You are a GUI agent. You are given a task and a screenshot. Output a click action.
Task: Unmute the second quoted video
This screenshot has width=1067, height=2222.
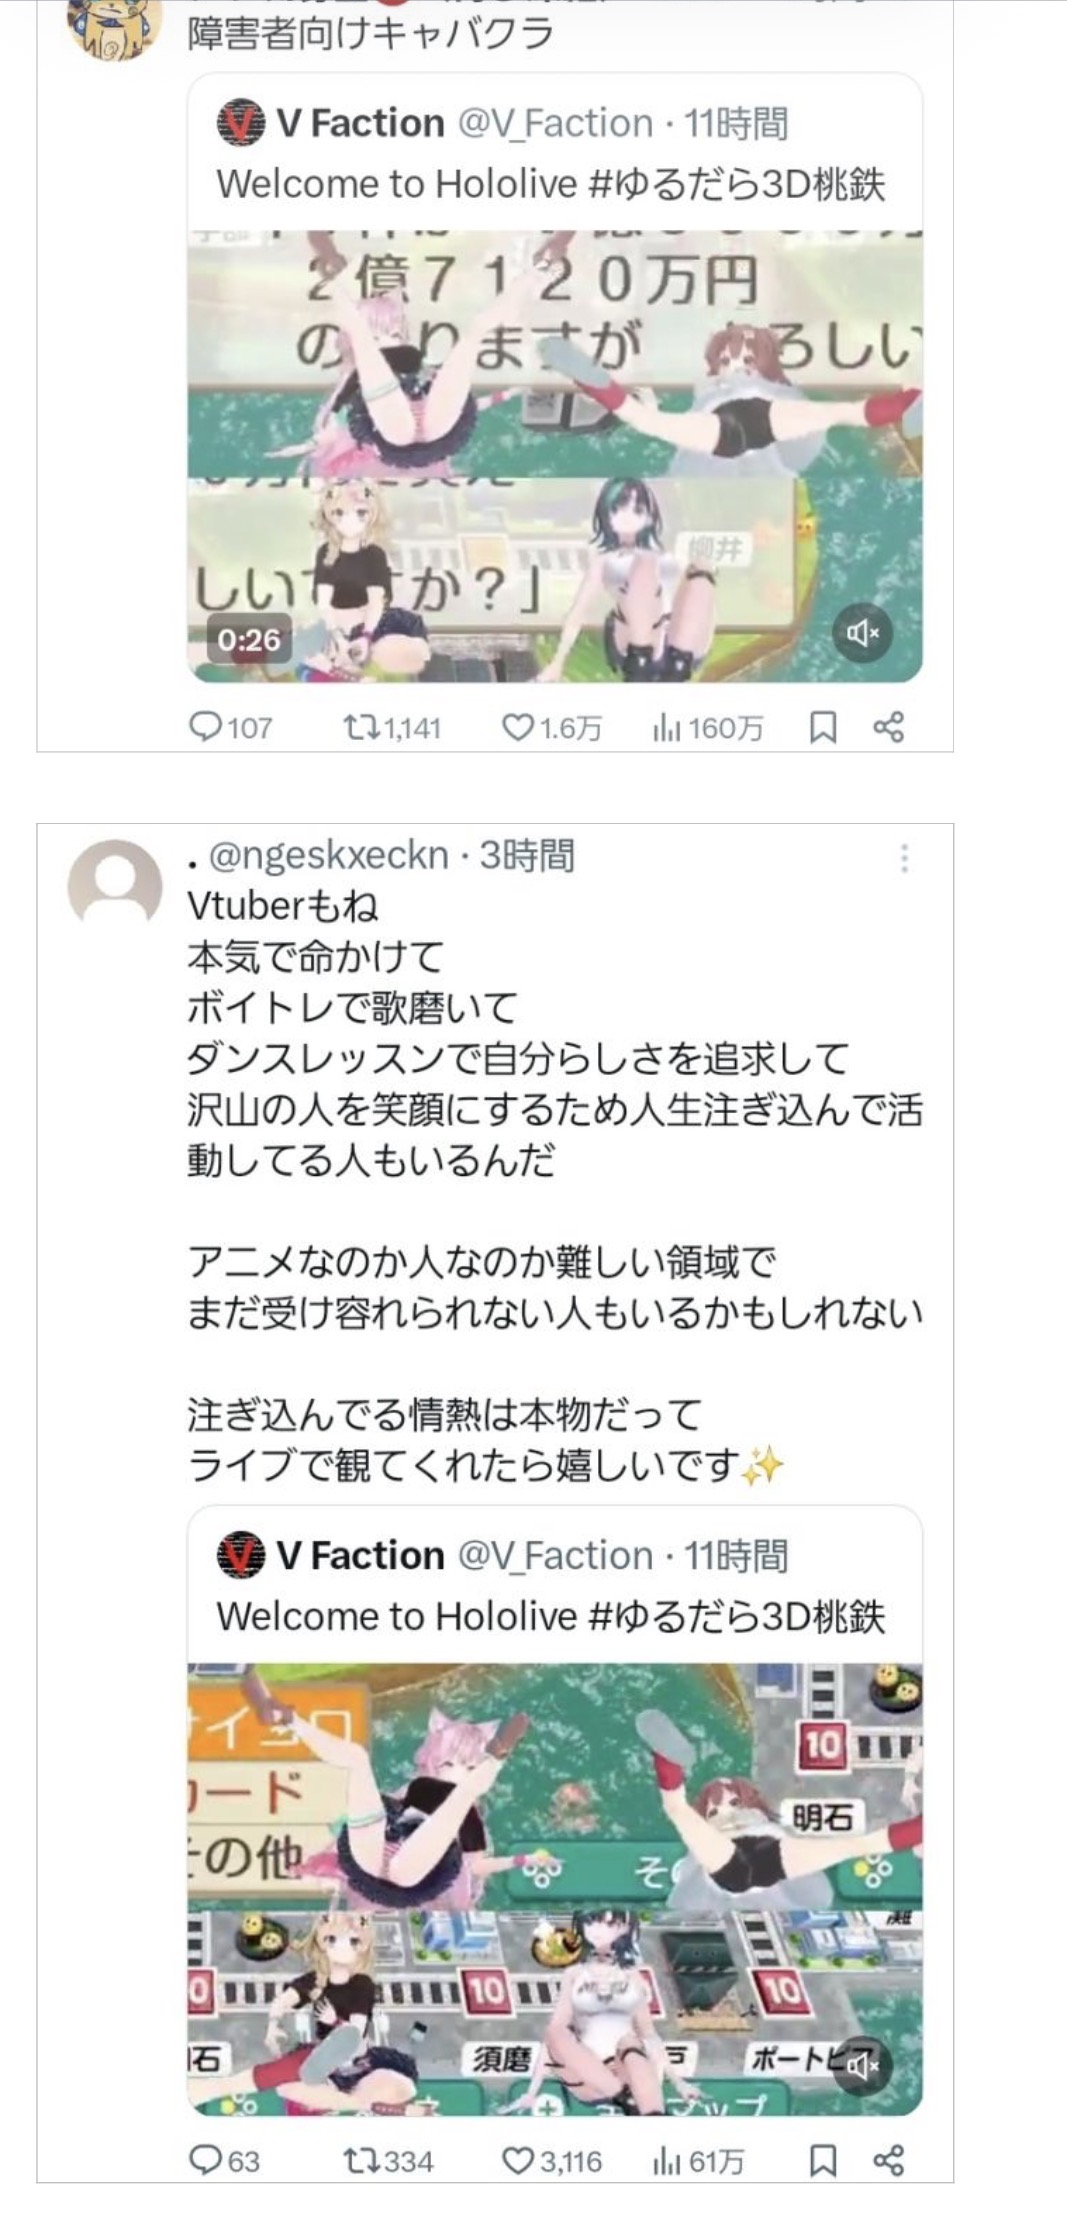(862, 2065)
